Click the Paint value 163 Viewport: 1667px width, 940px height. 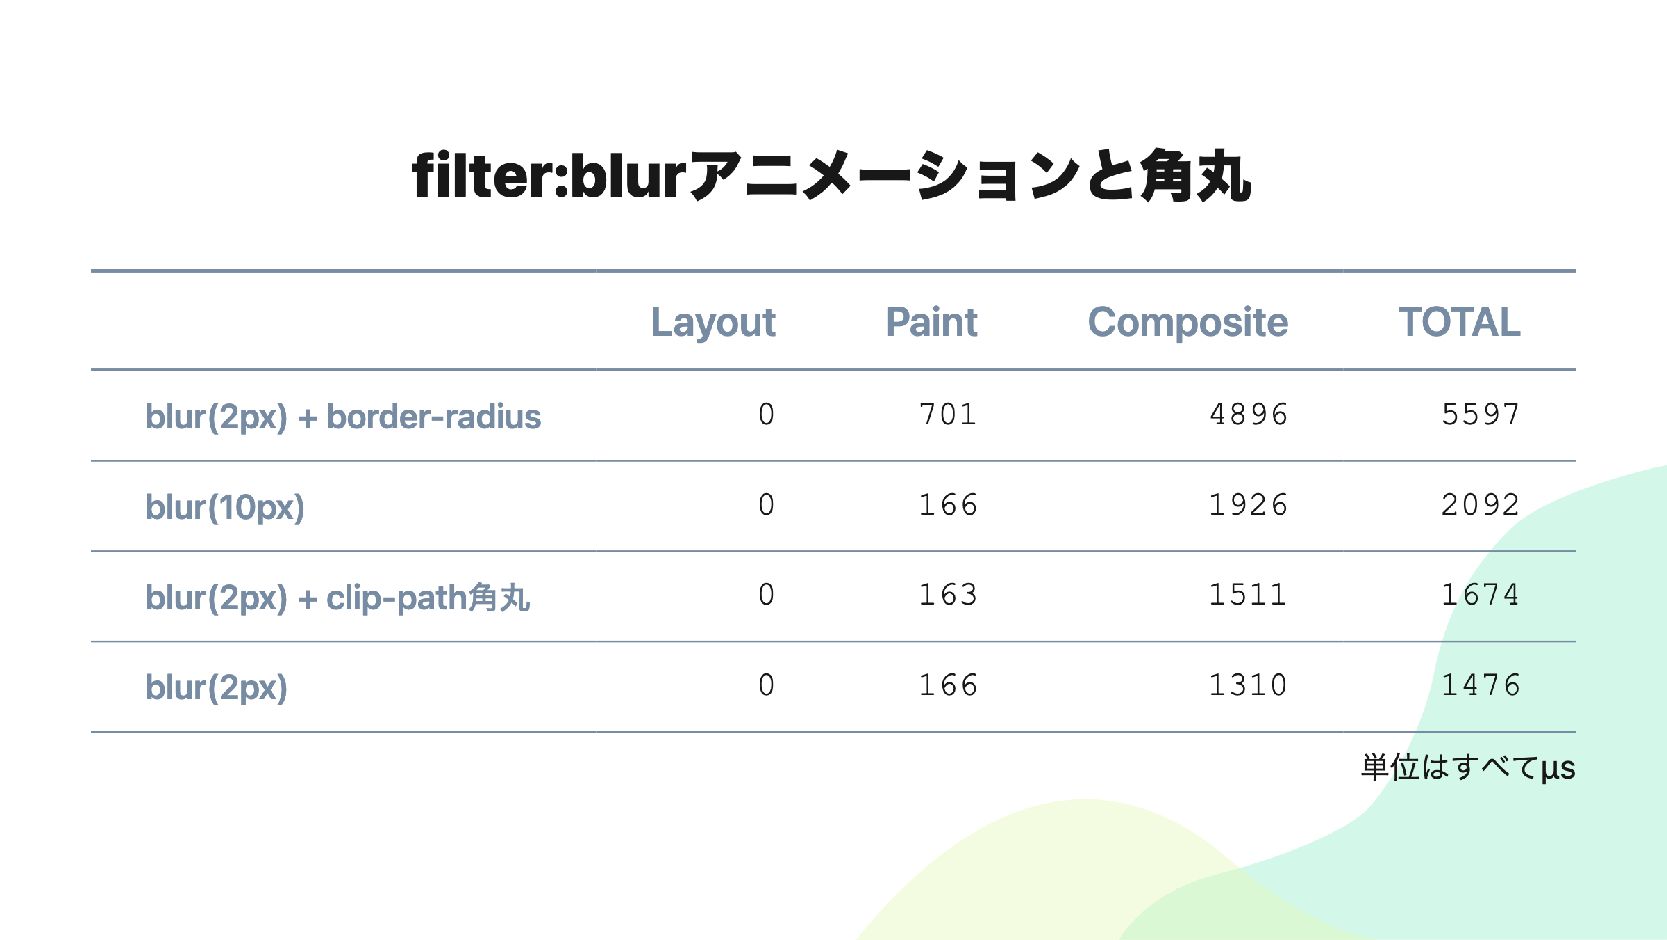pos(947,595)
